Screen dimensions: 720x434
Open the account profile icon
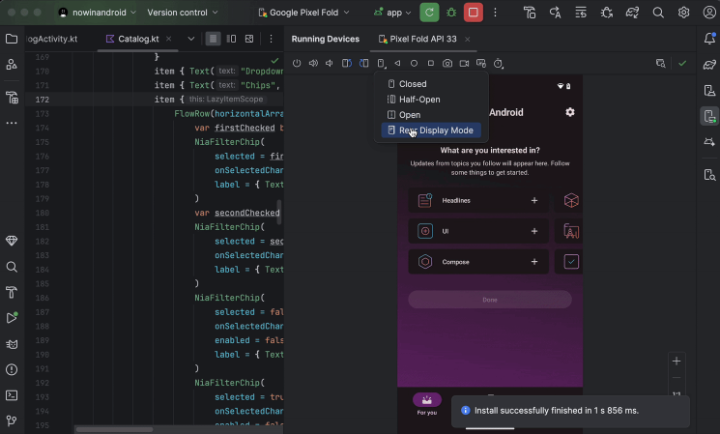709,12
